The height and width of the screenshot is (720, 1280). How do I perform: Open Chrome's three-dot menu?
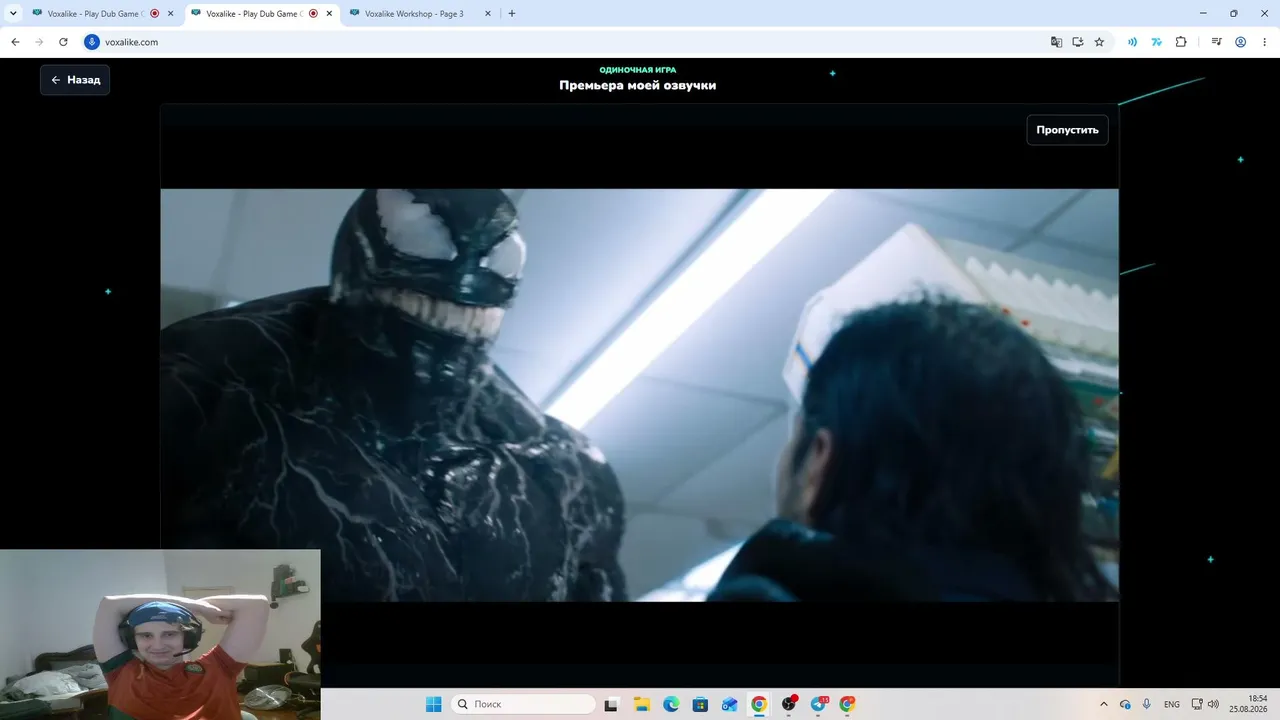(x=1263, y=42)
